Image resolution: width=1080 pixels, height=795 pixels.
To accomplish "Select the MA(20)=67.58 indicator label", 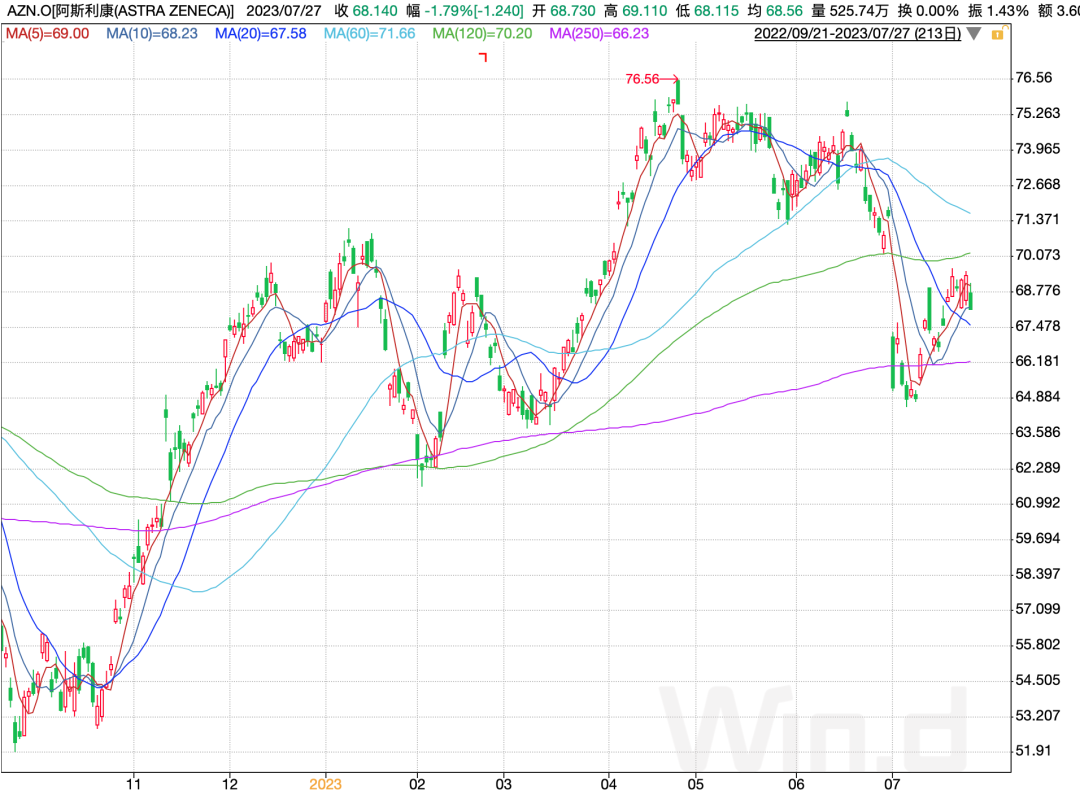I will [260, 34].
